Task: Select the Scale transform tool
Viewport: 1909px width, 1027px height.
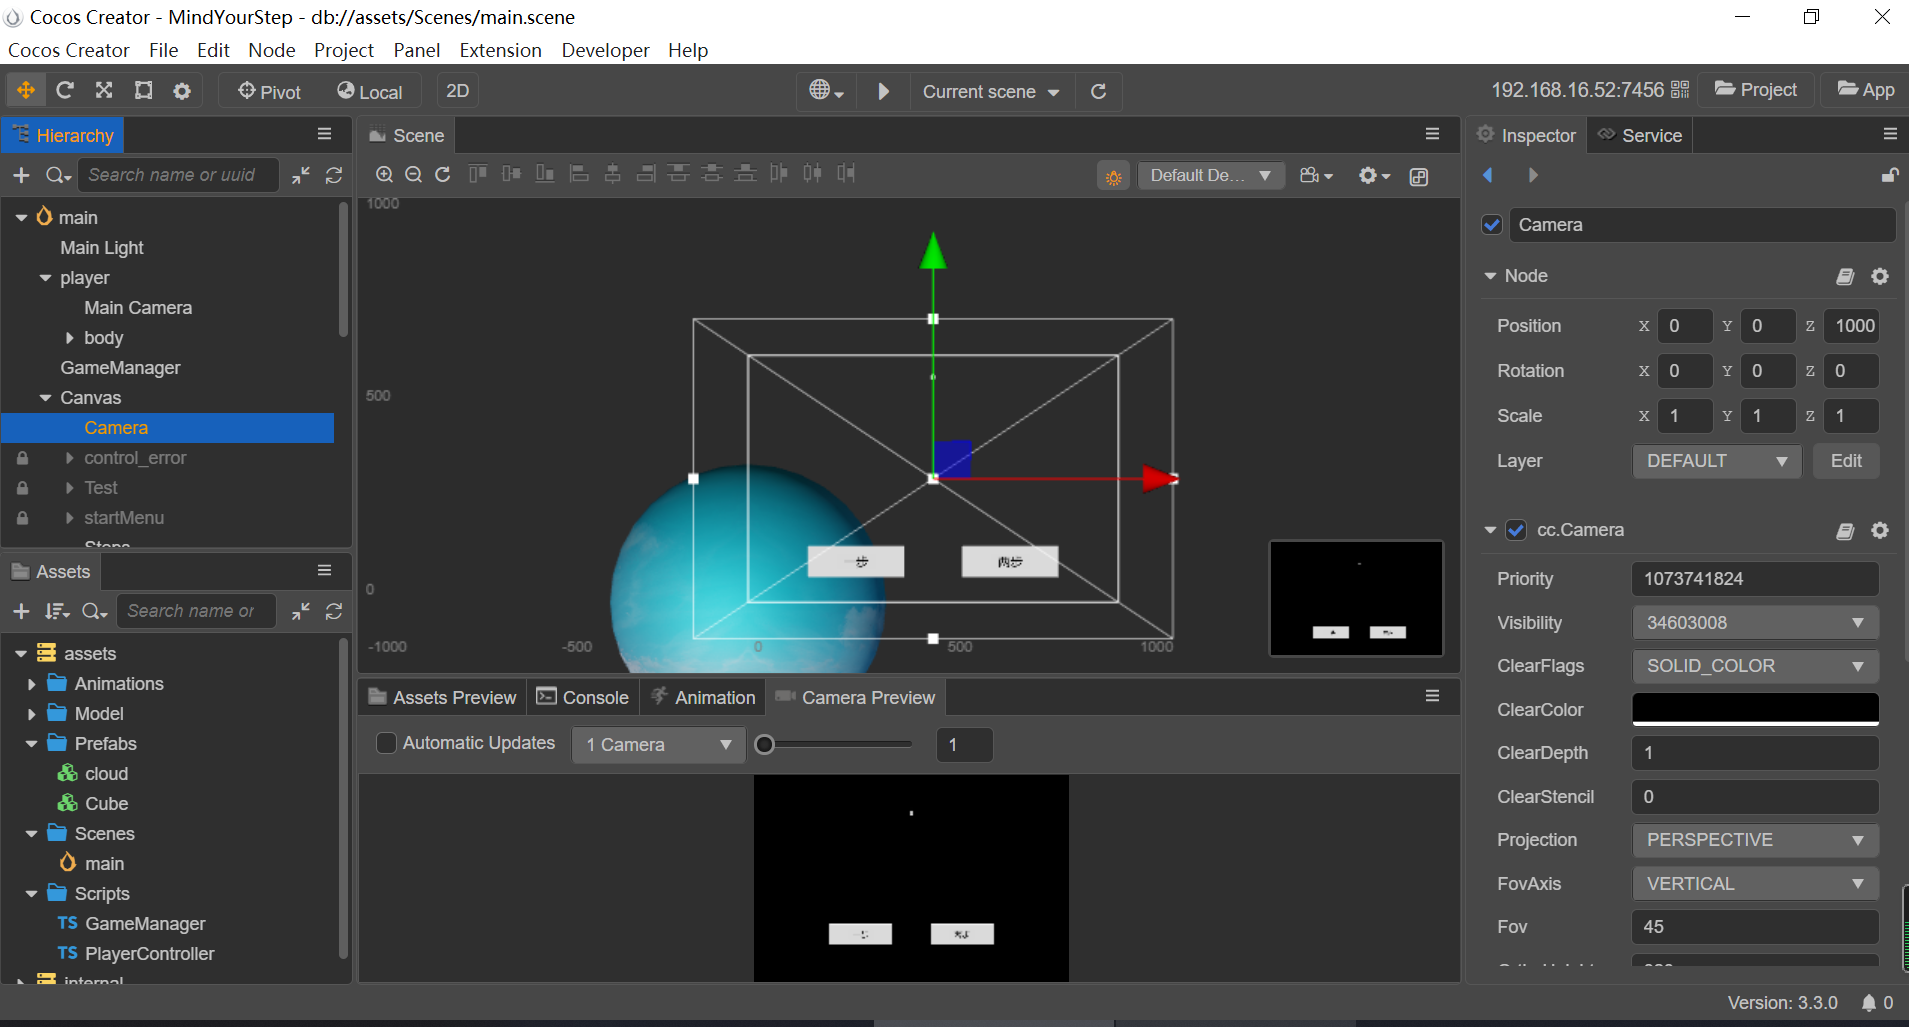Action: click(x=104, y=91)
